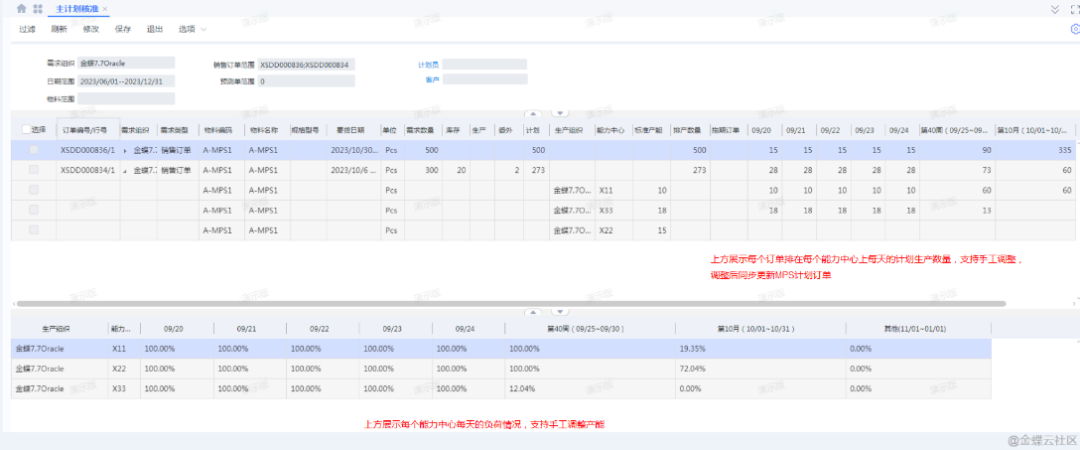Open the 选项 dropdown menu
The image size is (1080, 450).
coord(192,29)
